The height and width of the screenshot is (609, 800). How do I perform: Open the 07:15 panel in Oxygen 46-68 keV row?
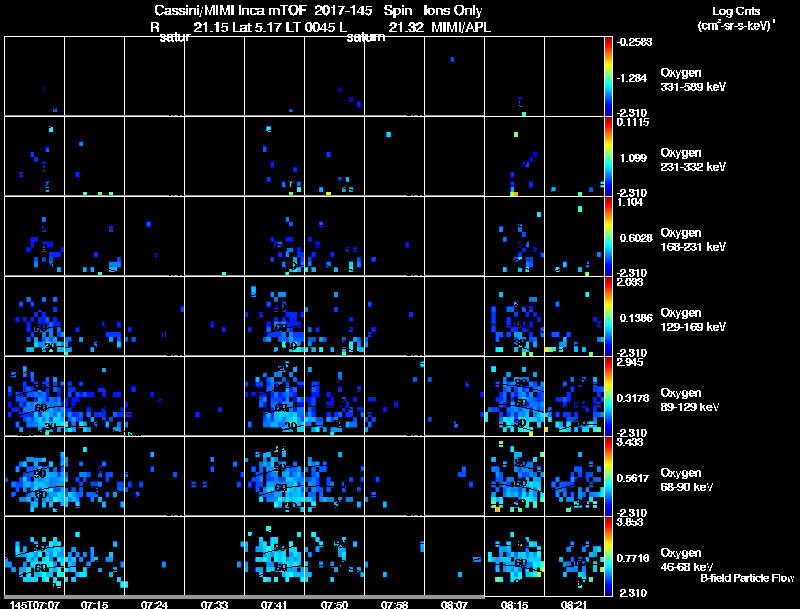click(94, 556)
